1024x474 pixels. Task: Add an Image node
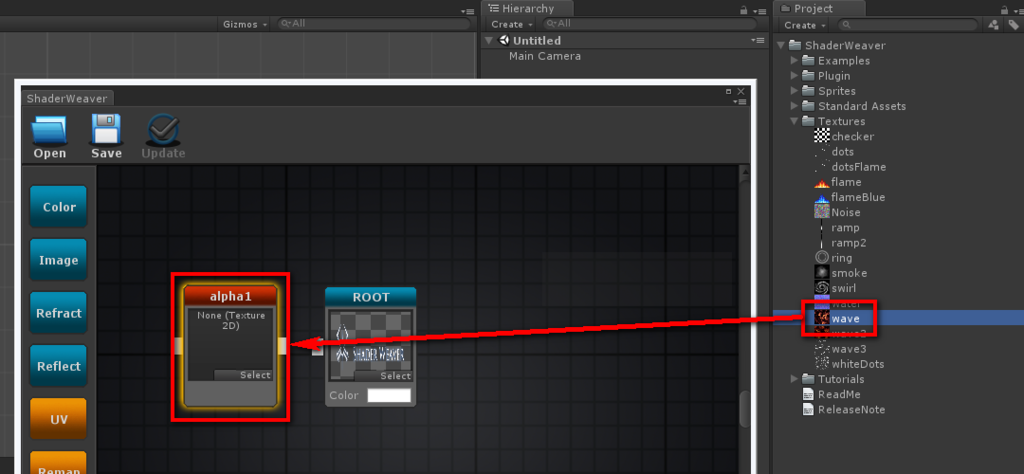(x=59, y=260)
